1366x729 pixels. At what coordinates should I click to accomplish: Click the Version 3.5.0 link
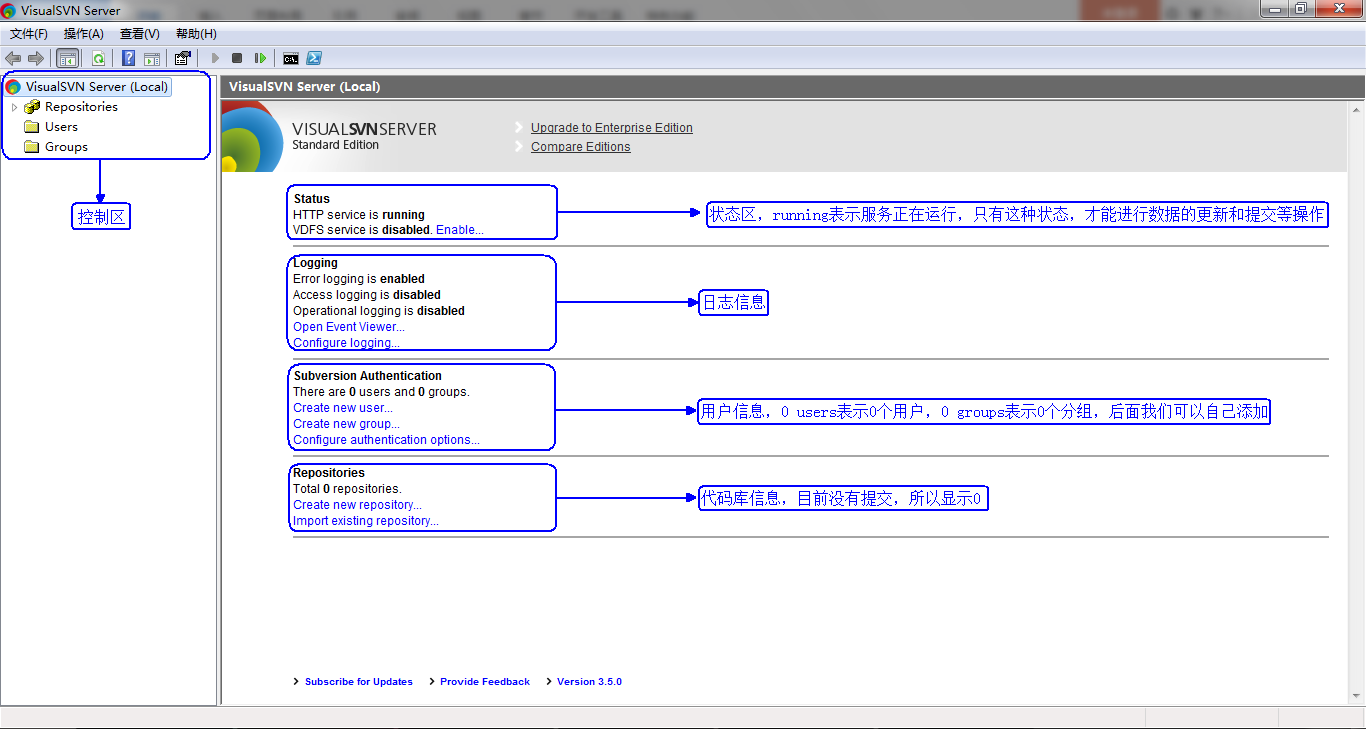(x=589, y=682)
